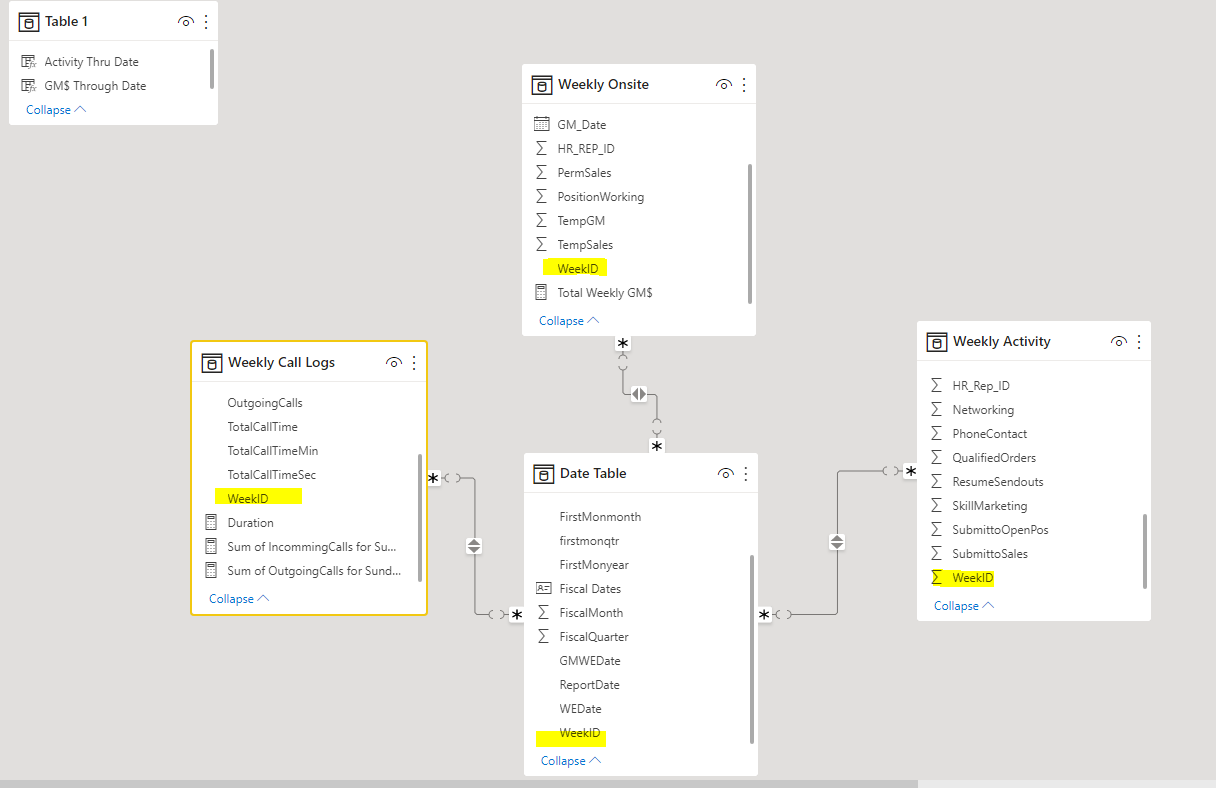The width and height of the screenshot is (1216, 788).
Task: Select the QualifiedOrders field
Action: click(994, 458)
